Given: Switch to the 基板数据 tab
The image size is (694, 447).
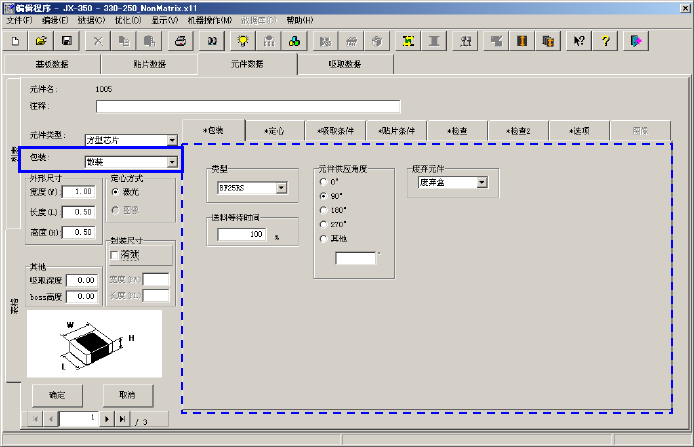Looking at the screenshot, I should point(52,63).
